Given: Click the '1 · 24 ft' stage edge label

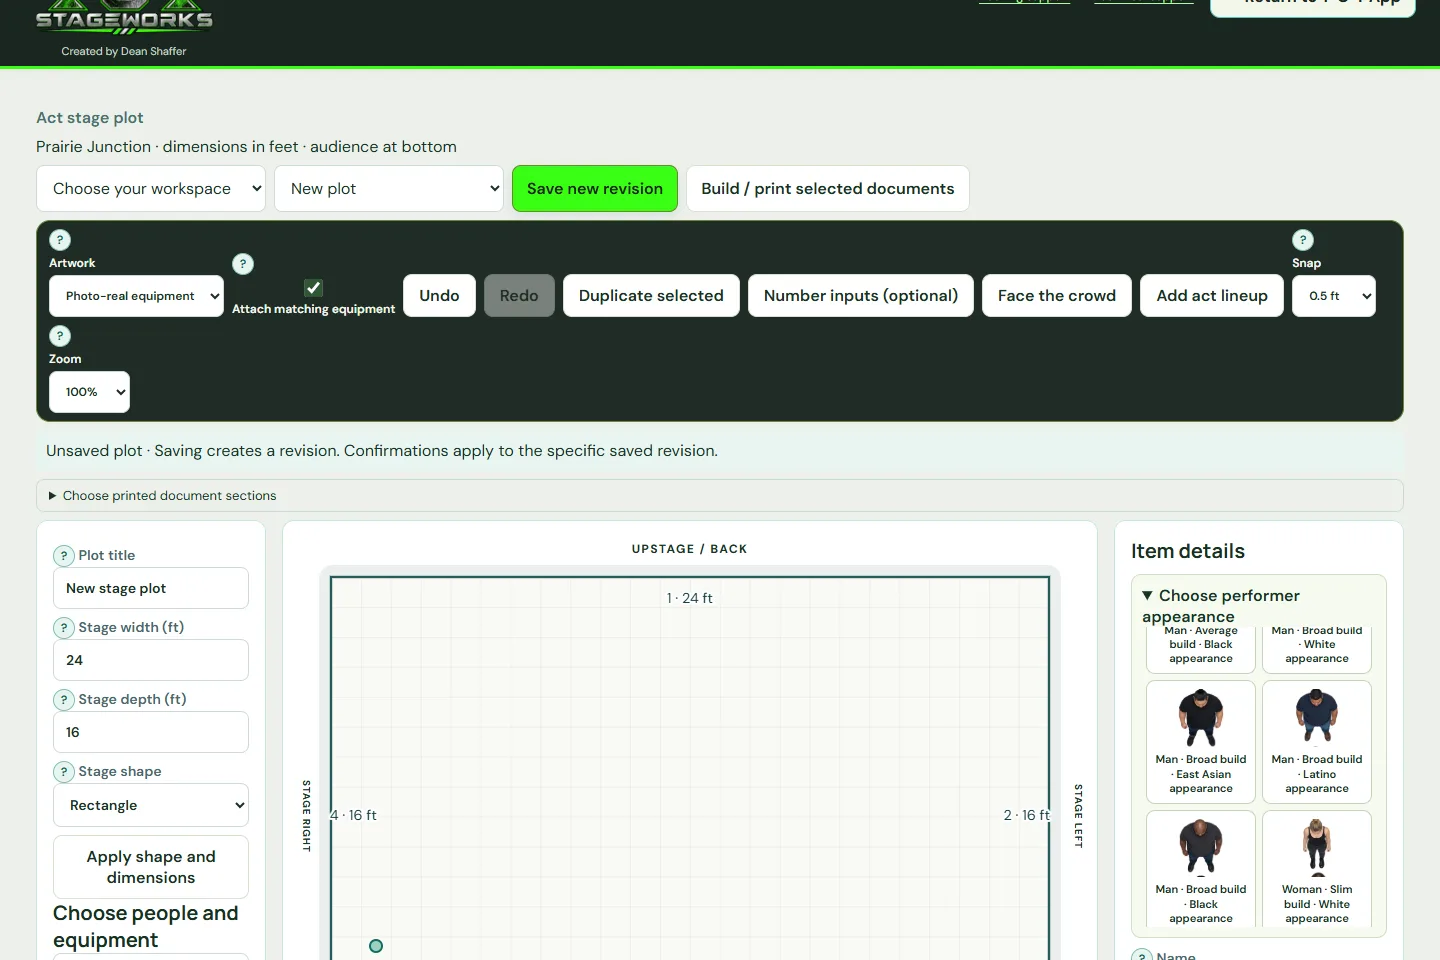Looking at the screenshot, I should pos(690,598).
